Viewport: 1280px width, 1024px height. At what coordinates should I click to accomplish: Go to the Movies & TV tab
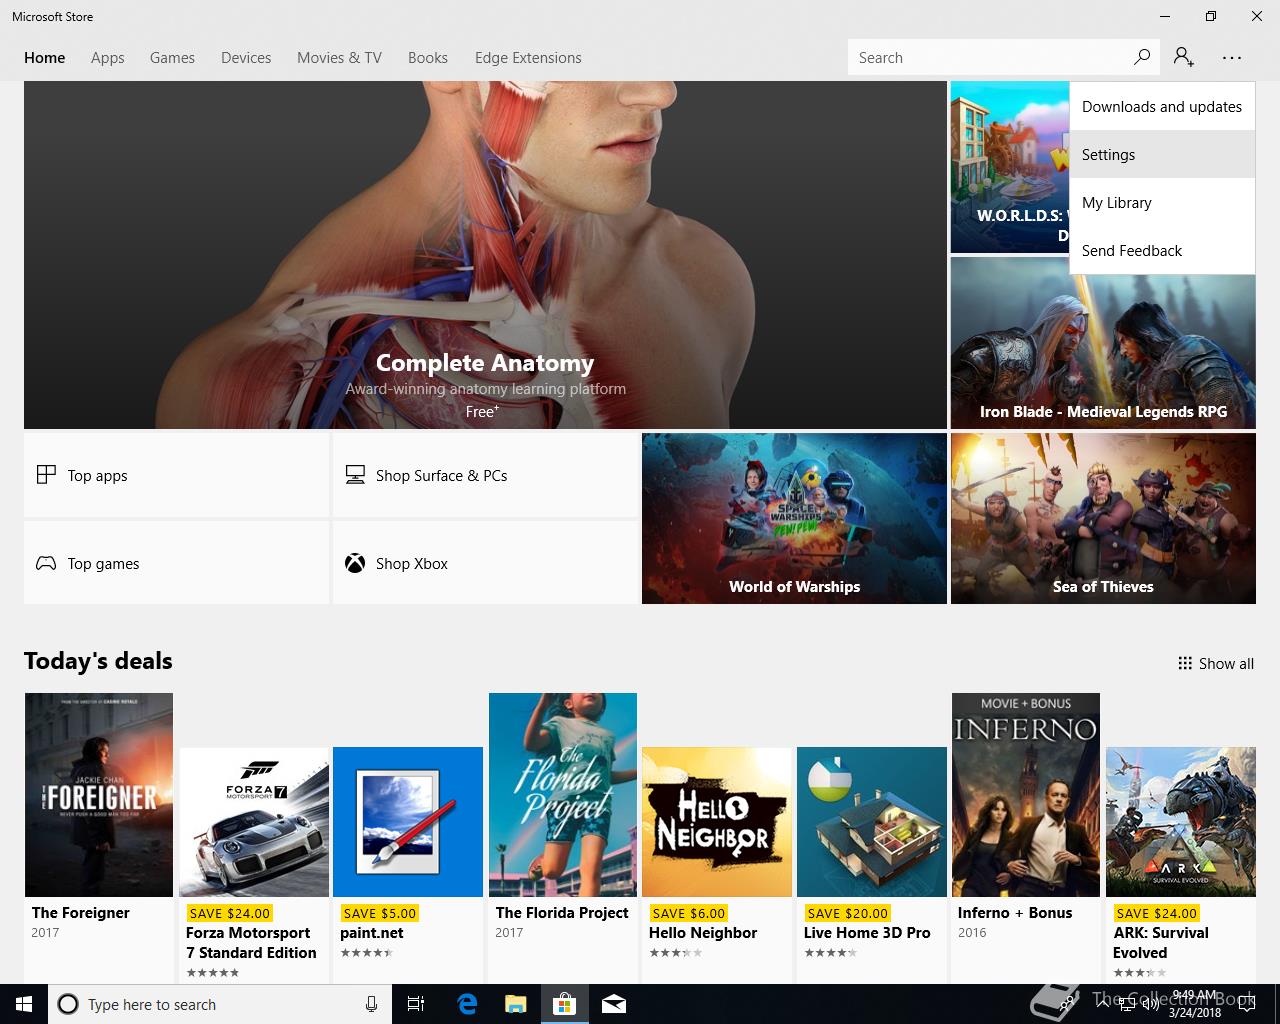click(339, 58)
